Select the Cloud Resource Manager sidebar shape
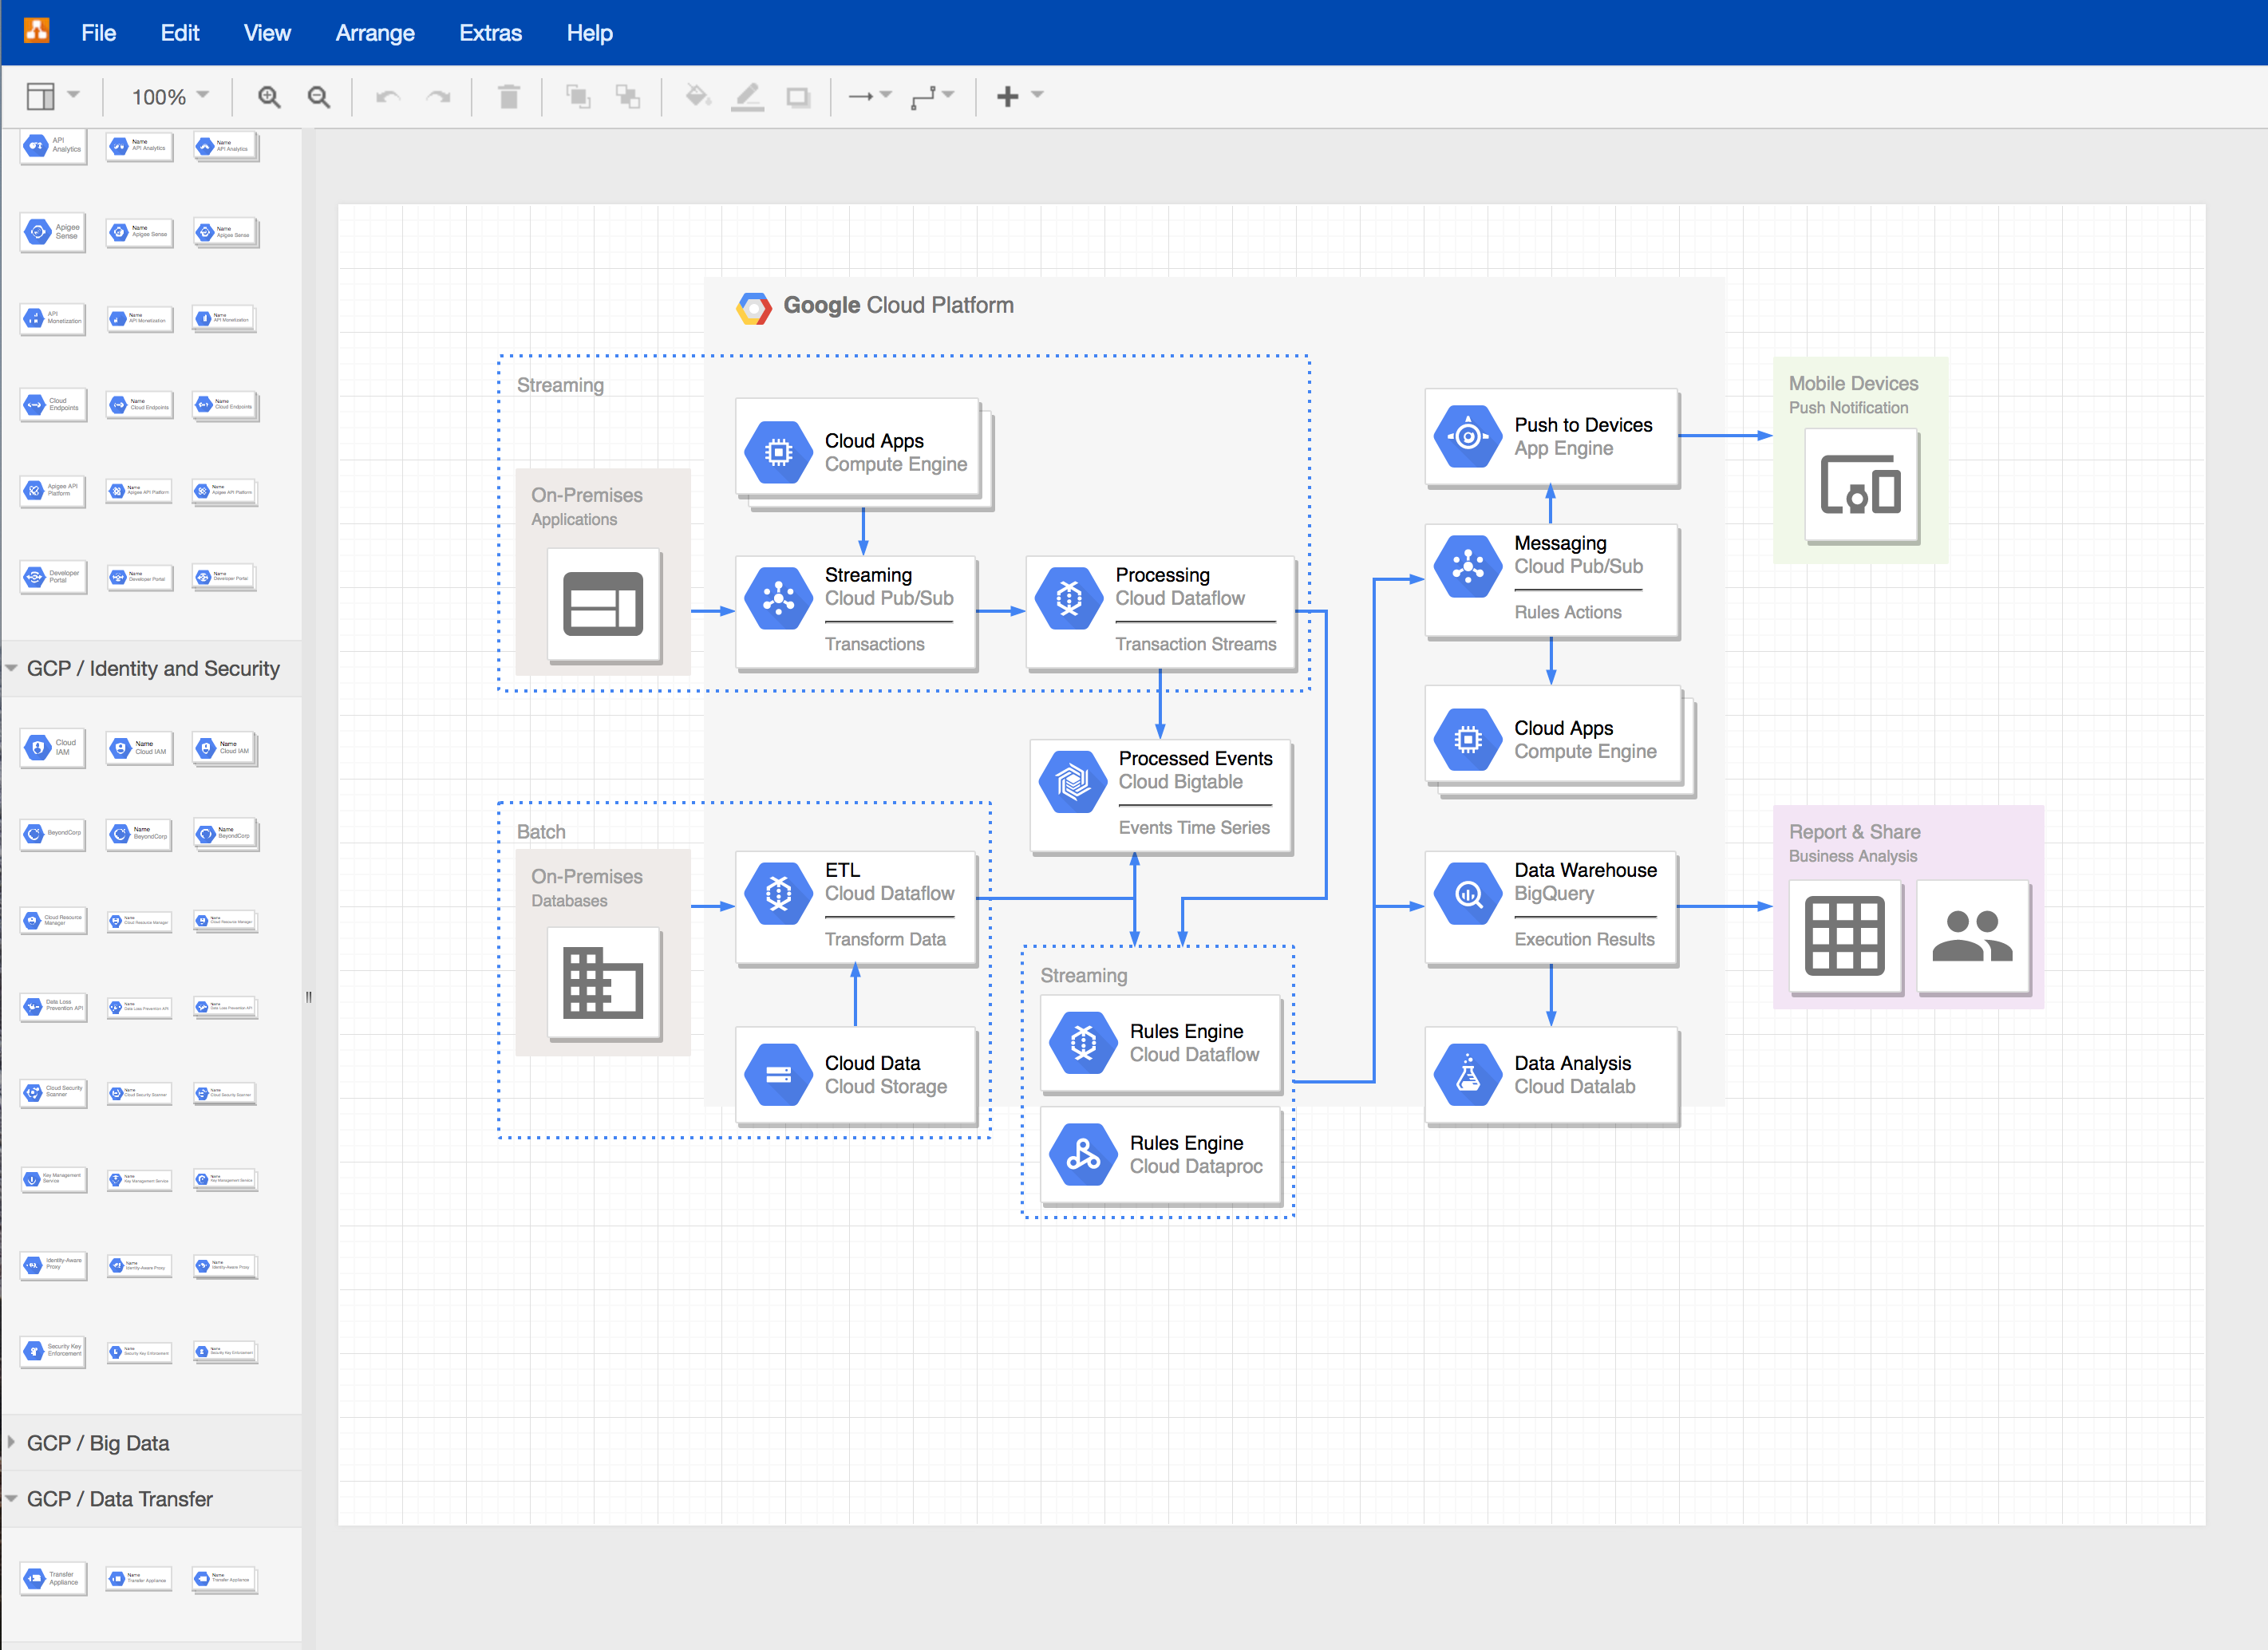 pos(53,920)
